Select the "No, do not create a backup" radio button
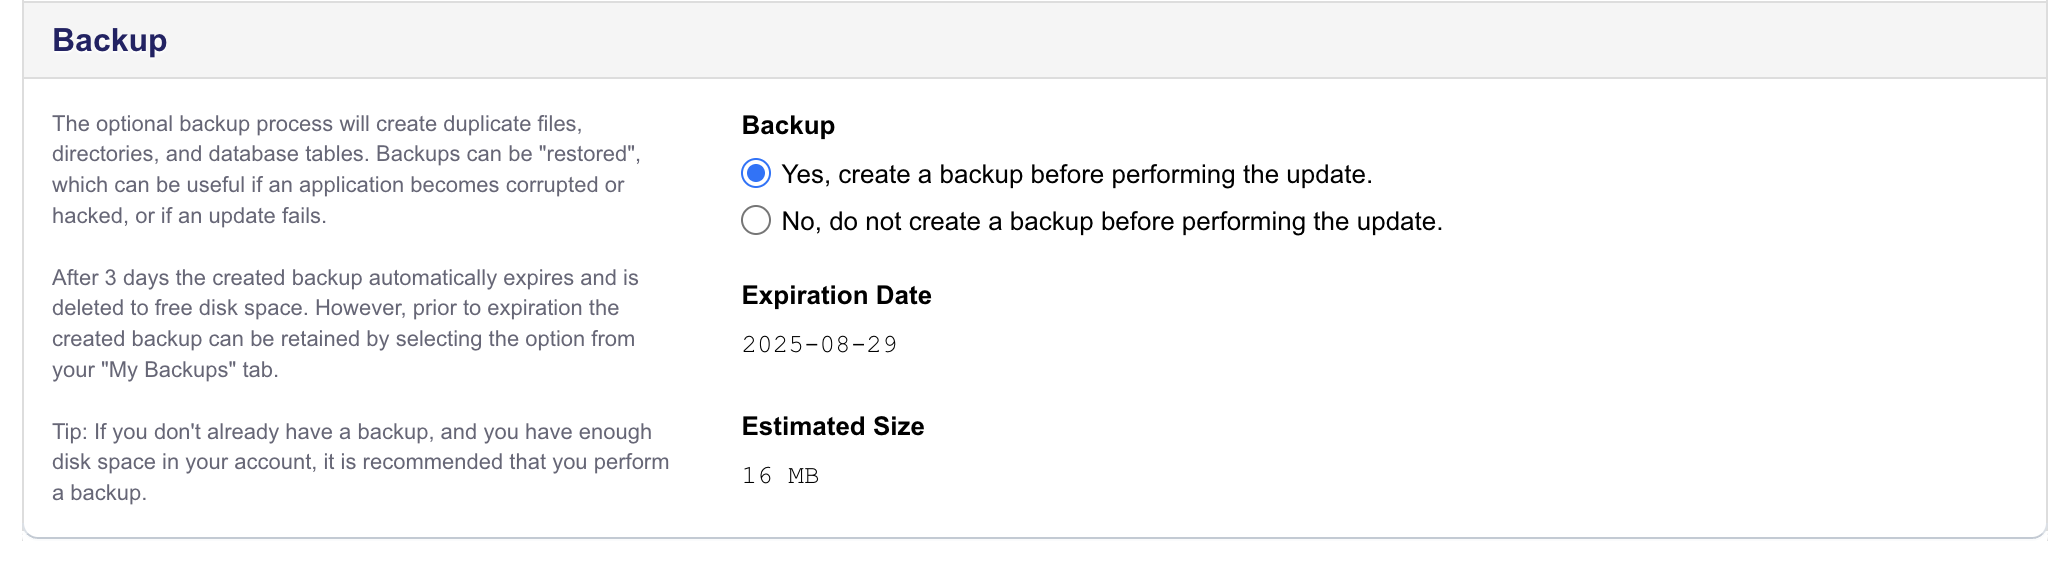 pos(756,220)
